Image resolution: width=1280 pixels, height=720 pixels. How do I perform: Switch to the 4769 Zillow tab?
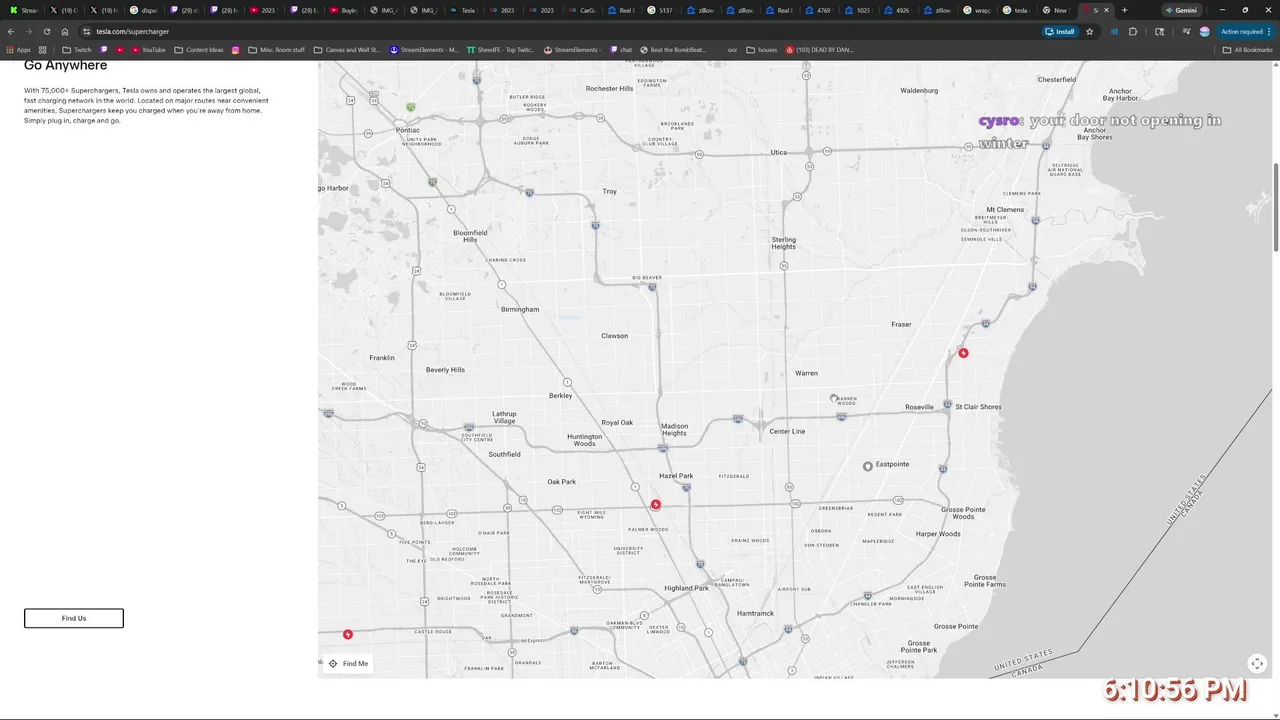point(819,10)
